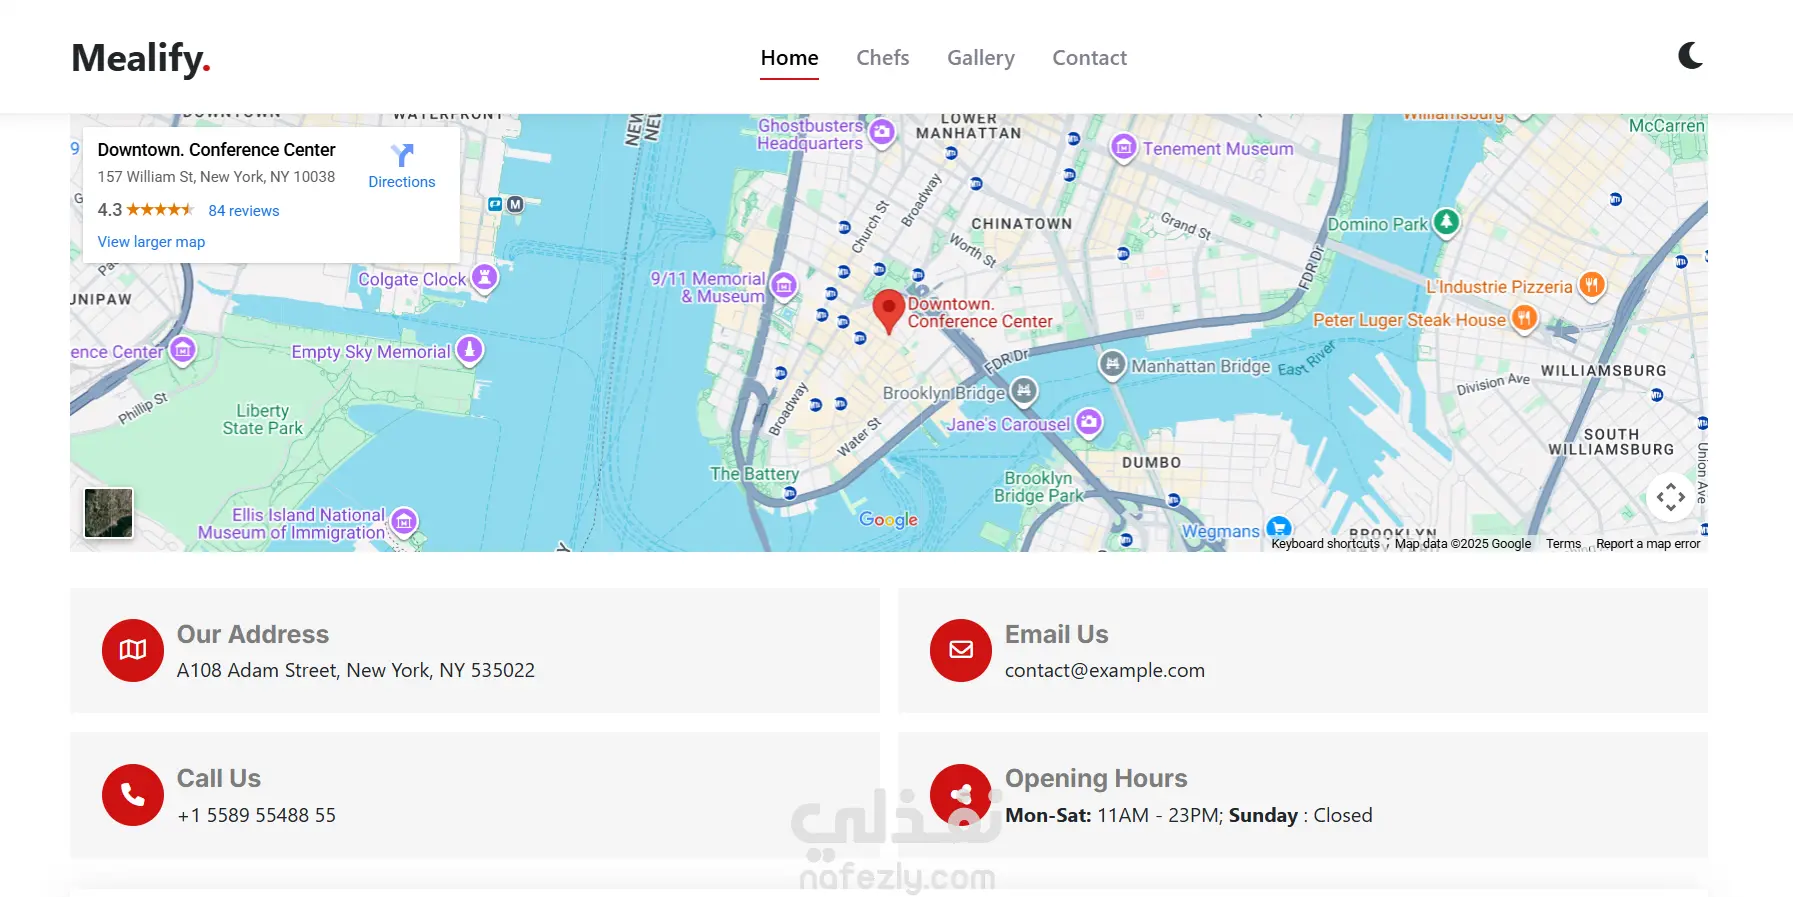Click the map camera controls button

pyautogui.click(x=1670, y=497)
